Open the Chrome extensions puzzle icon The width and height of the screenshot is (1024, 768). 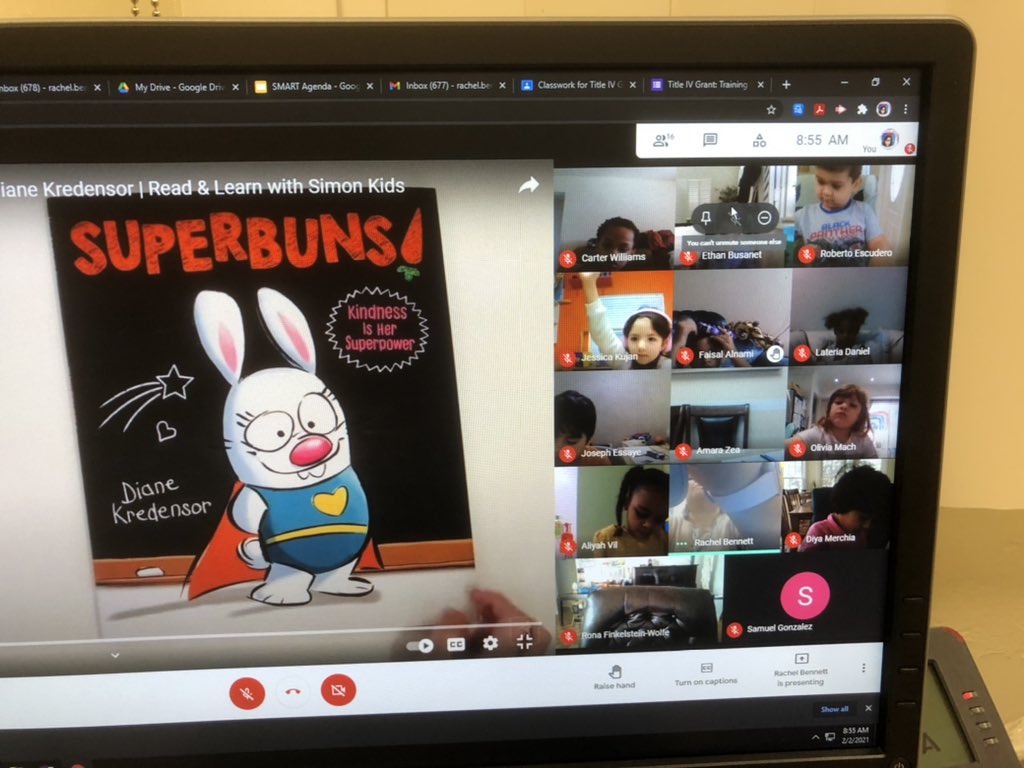[862, 109]
